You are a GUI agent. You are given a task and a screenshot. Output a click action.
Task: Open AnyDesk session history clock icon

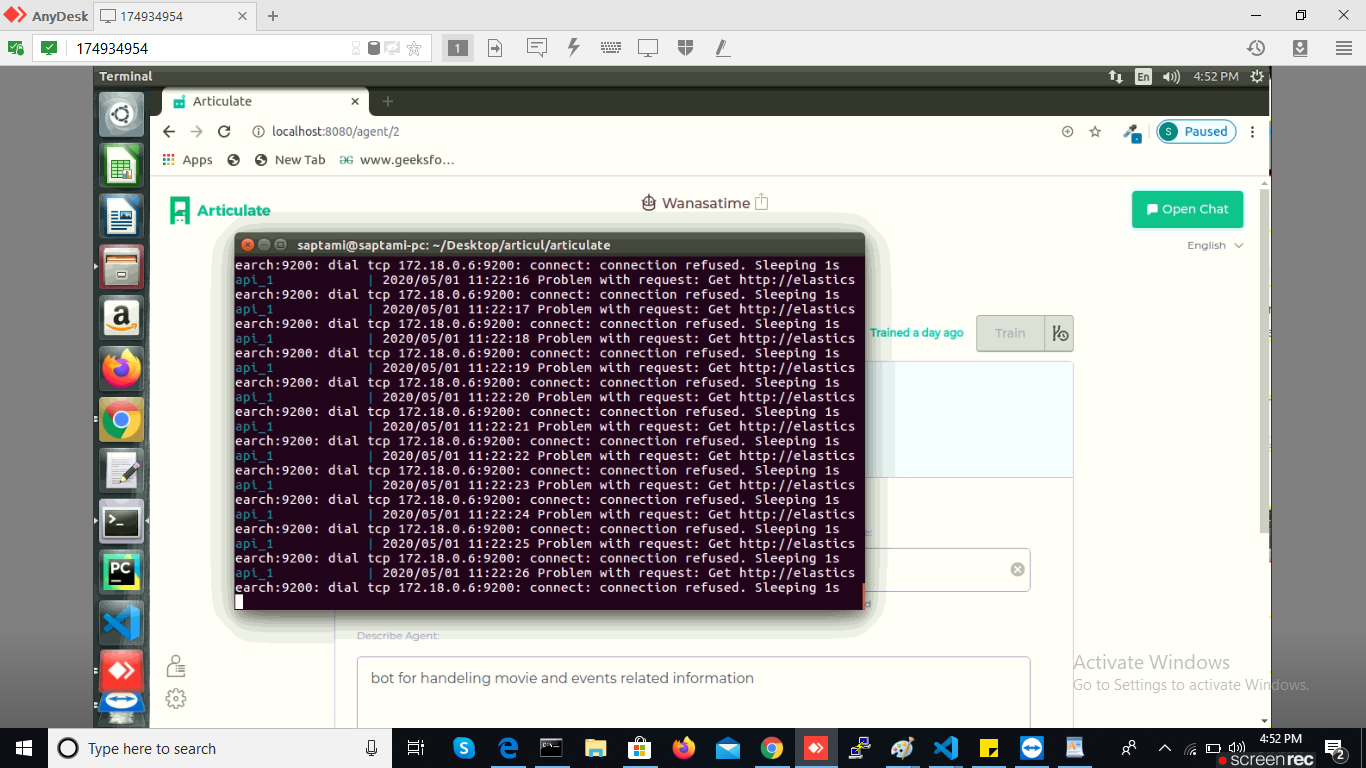[x=1256, y=48]
